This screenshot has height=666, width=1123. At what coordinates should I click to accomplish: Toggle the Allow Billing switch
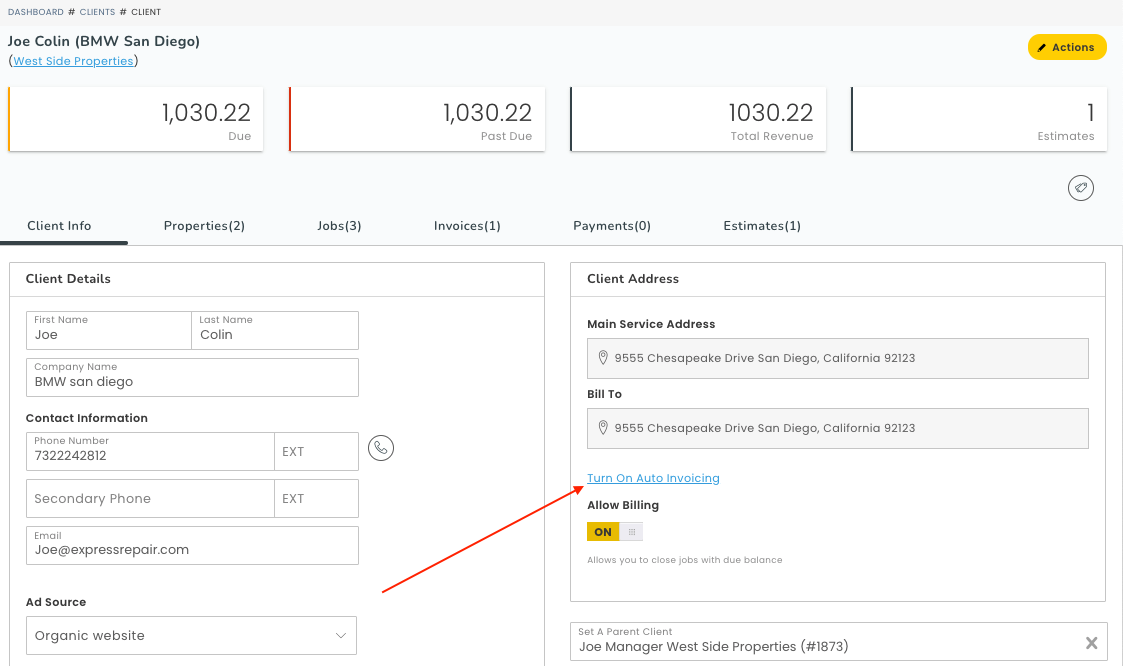[614, 532]
